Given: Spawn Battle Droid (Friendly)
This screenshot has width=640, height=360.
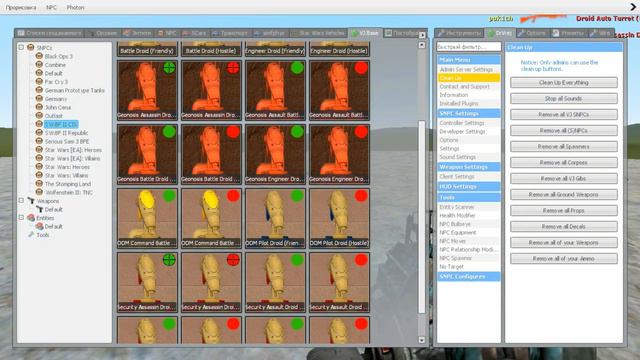Looking at the screenshot, I should tap(147, 49).
